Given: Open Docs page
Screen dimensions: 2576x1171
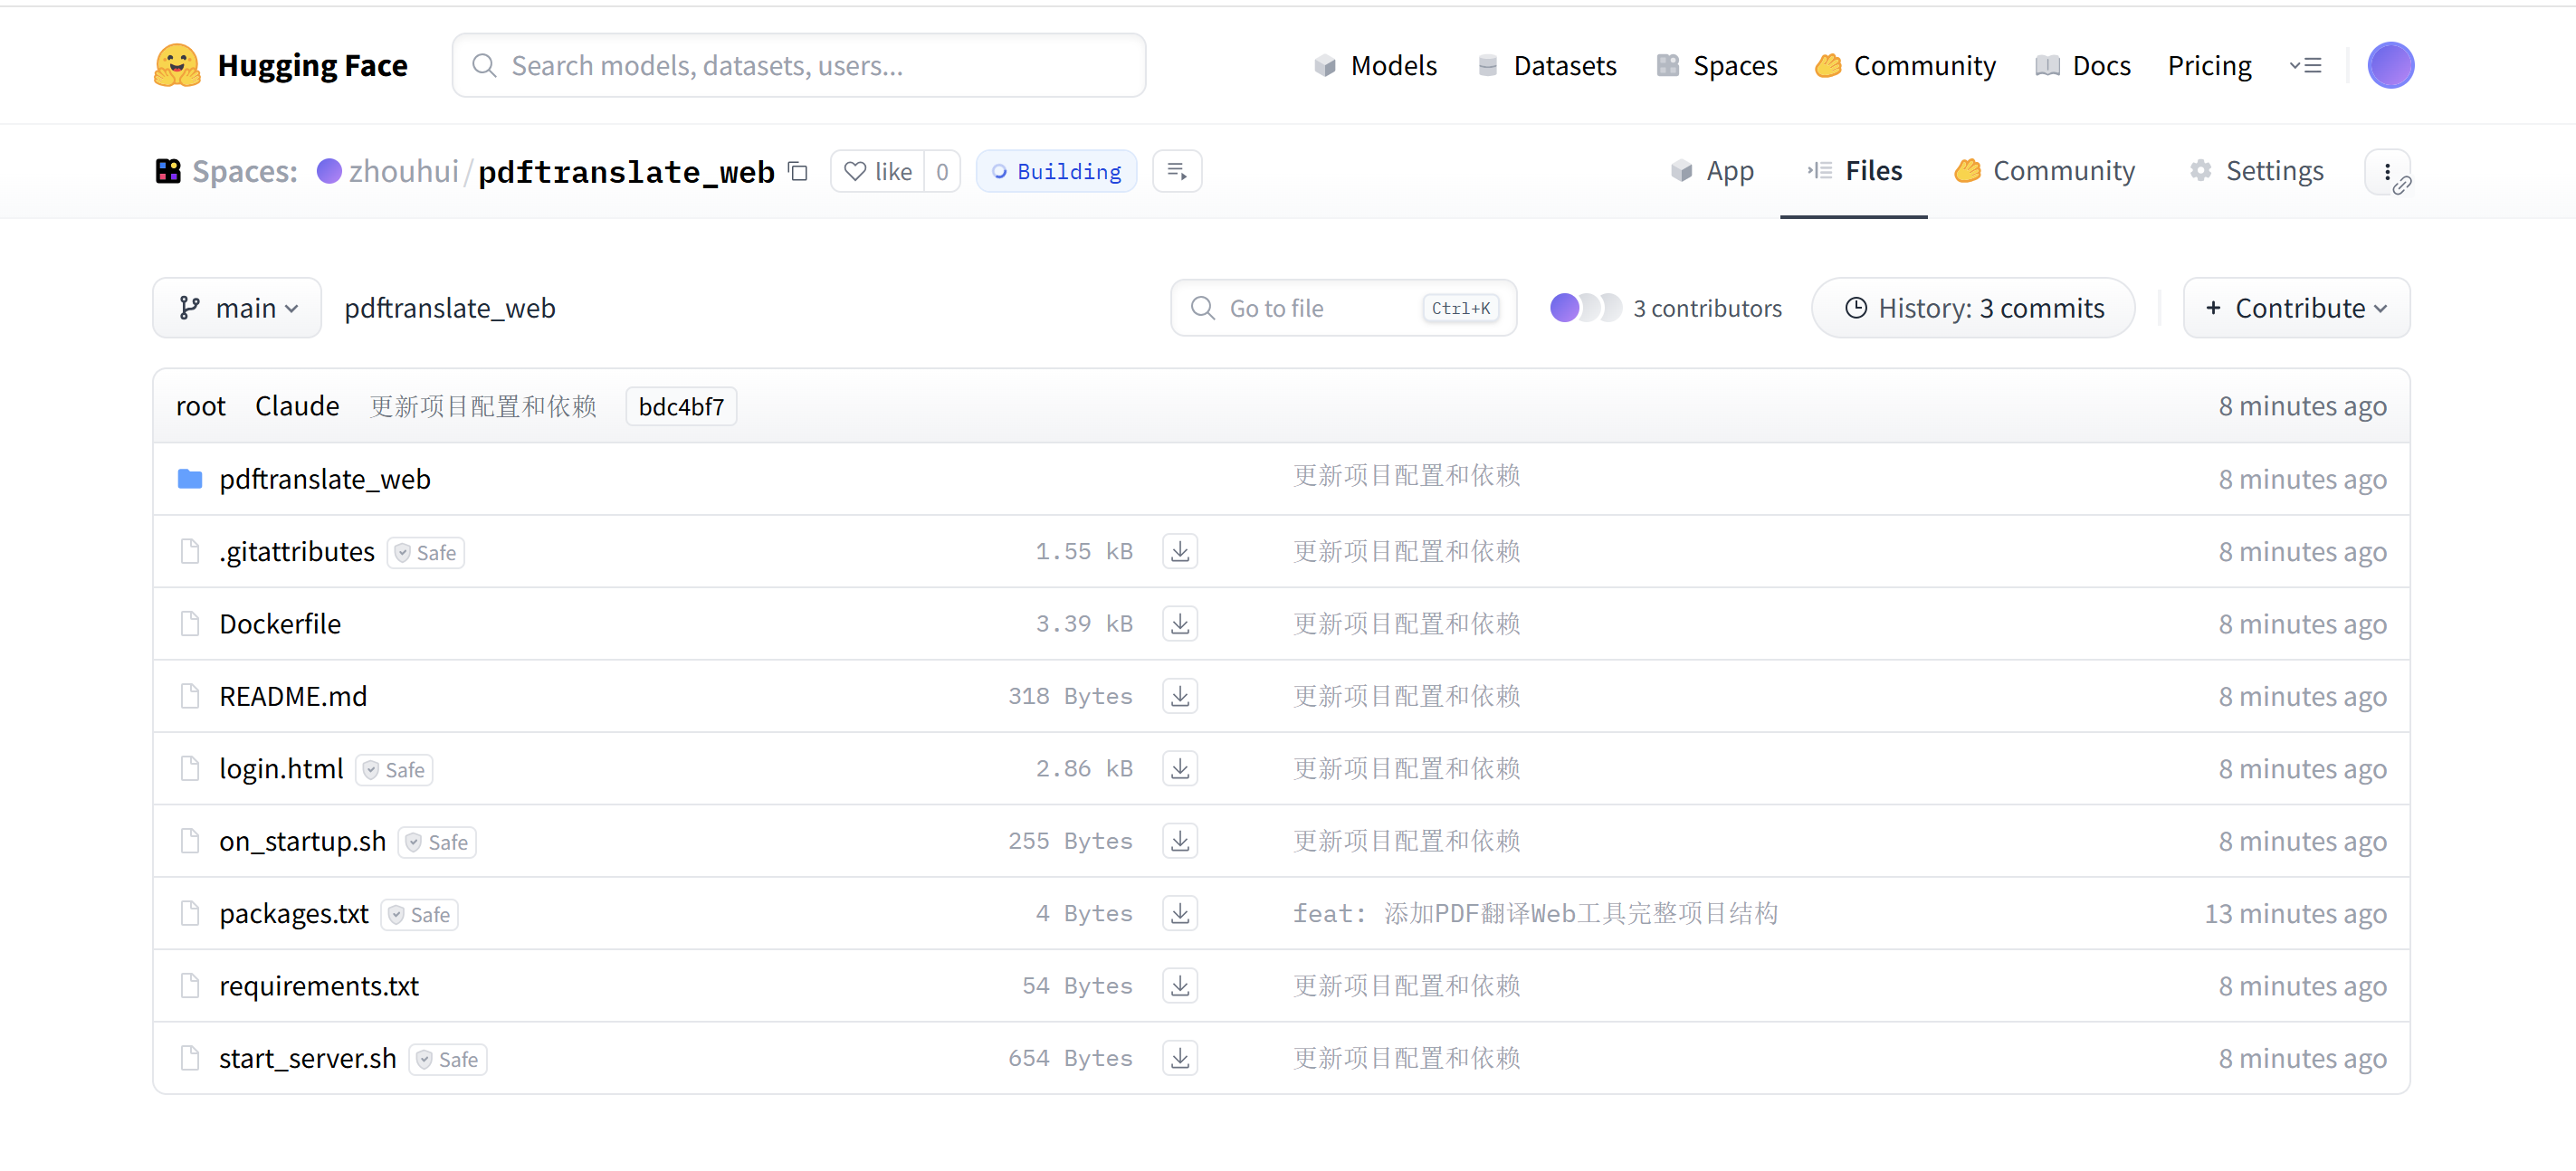Looking at the screenshot, I should (x=2083, y=65).
